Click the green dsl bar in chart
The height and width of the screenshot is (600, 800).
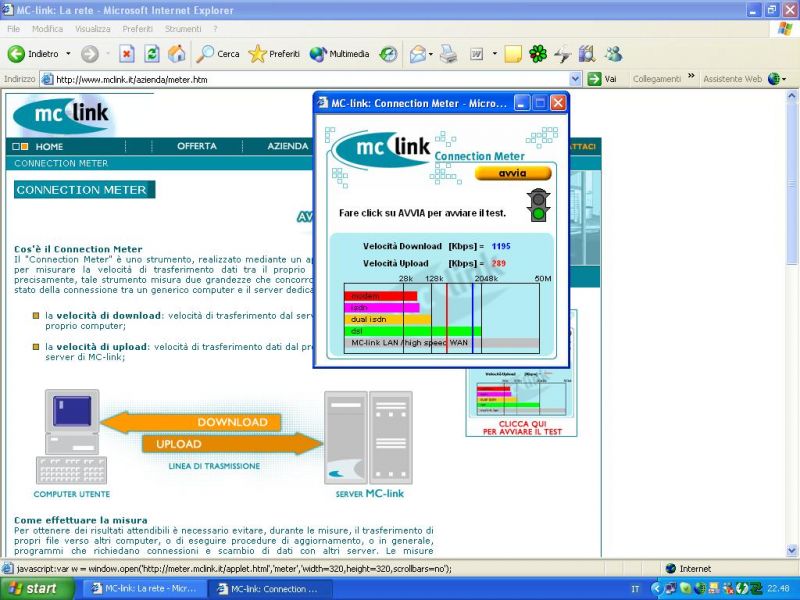413,331
